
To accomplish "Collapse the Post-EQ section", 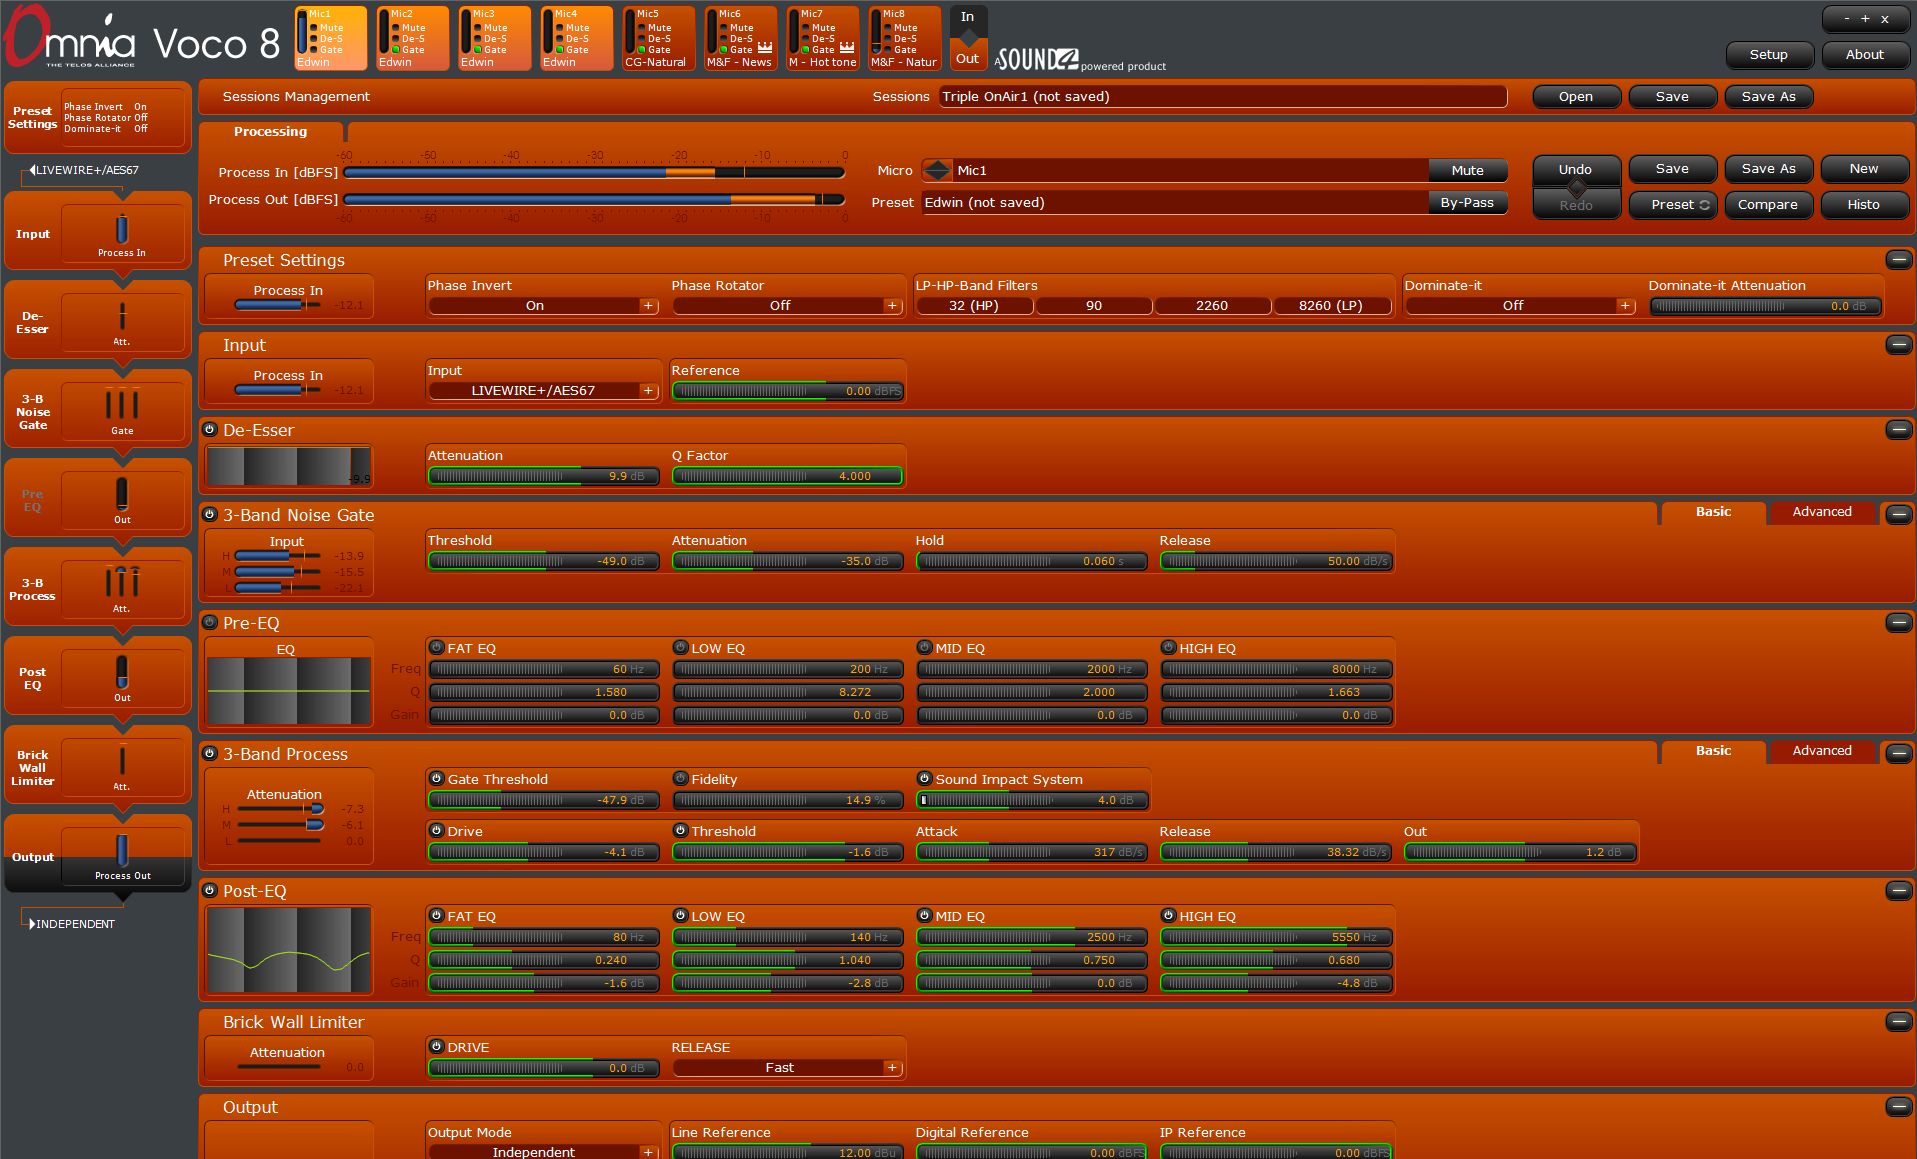I will pos(1898,891).
